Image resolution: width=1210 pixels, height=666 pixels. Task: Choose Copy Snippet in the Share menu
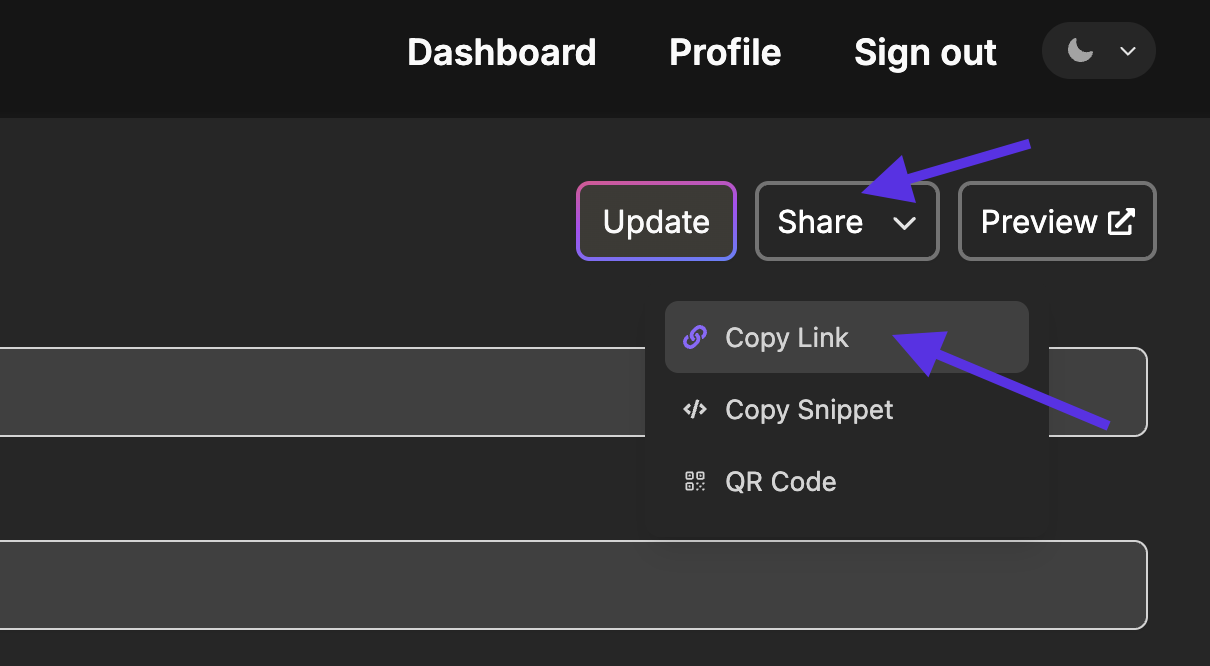pos(847,409)
